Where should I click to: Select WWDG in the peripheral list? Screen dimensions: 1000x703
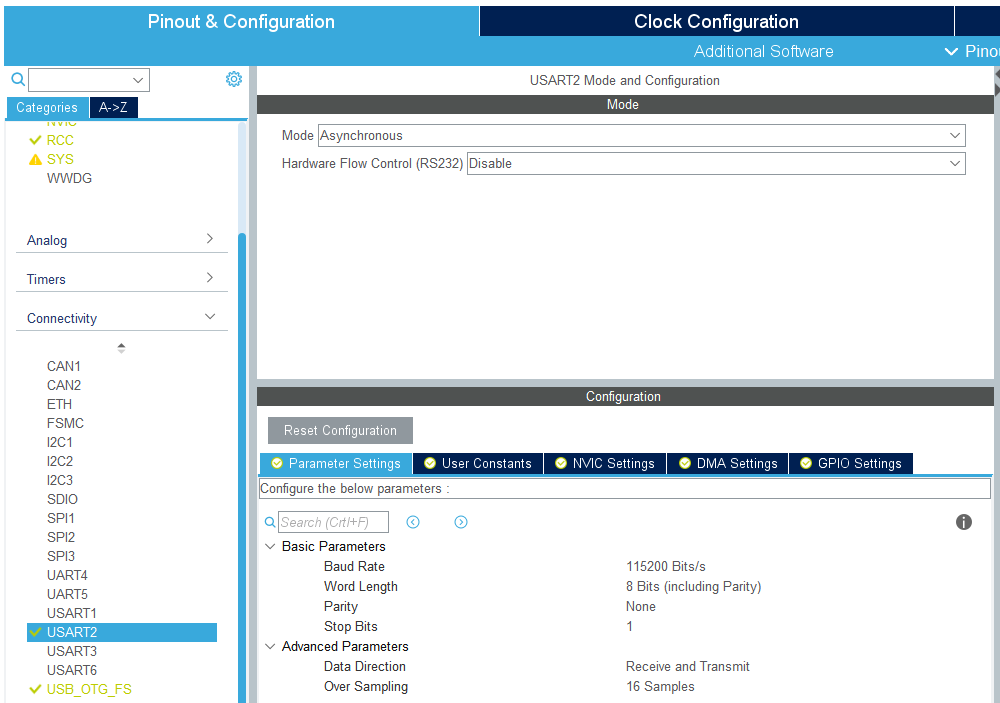[70, 179]
